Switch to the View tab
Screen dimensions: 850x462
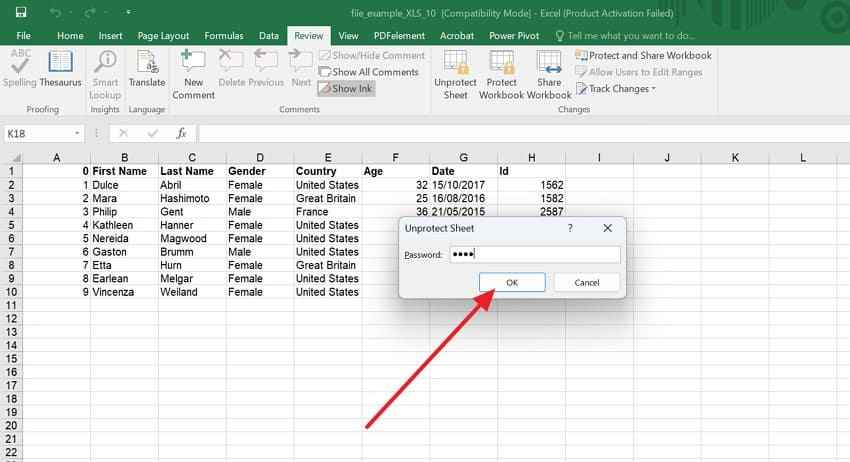348,36
